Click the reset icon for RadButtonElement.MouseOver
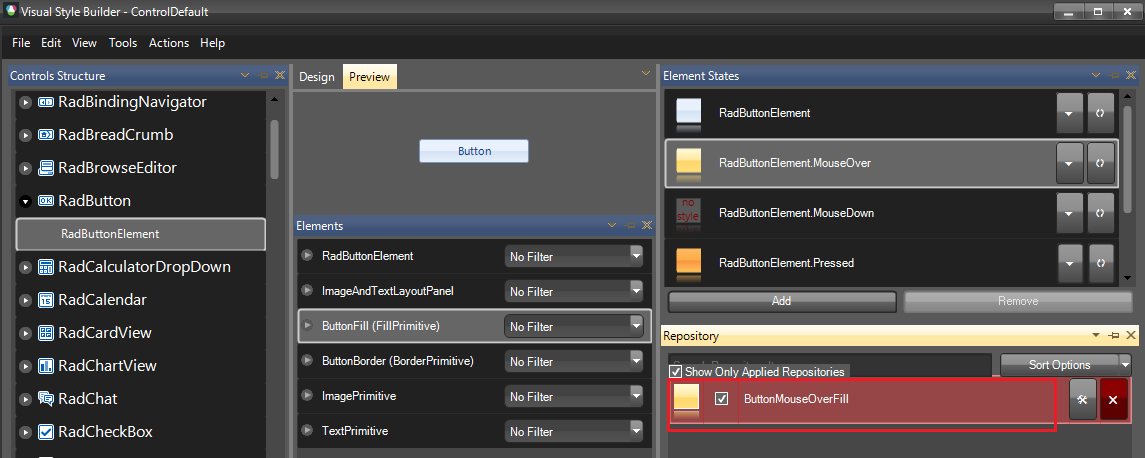1145x458 pixels. [1100, 163]
